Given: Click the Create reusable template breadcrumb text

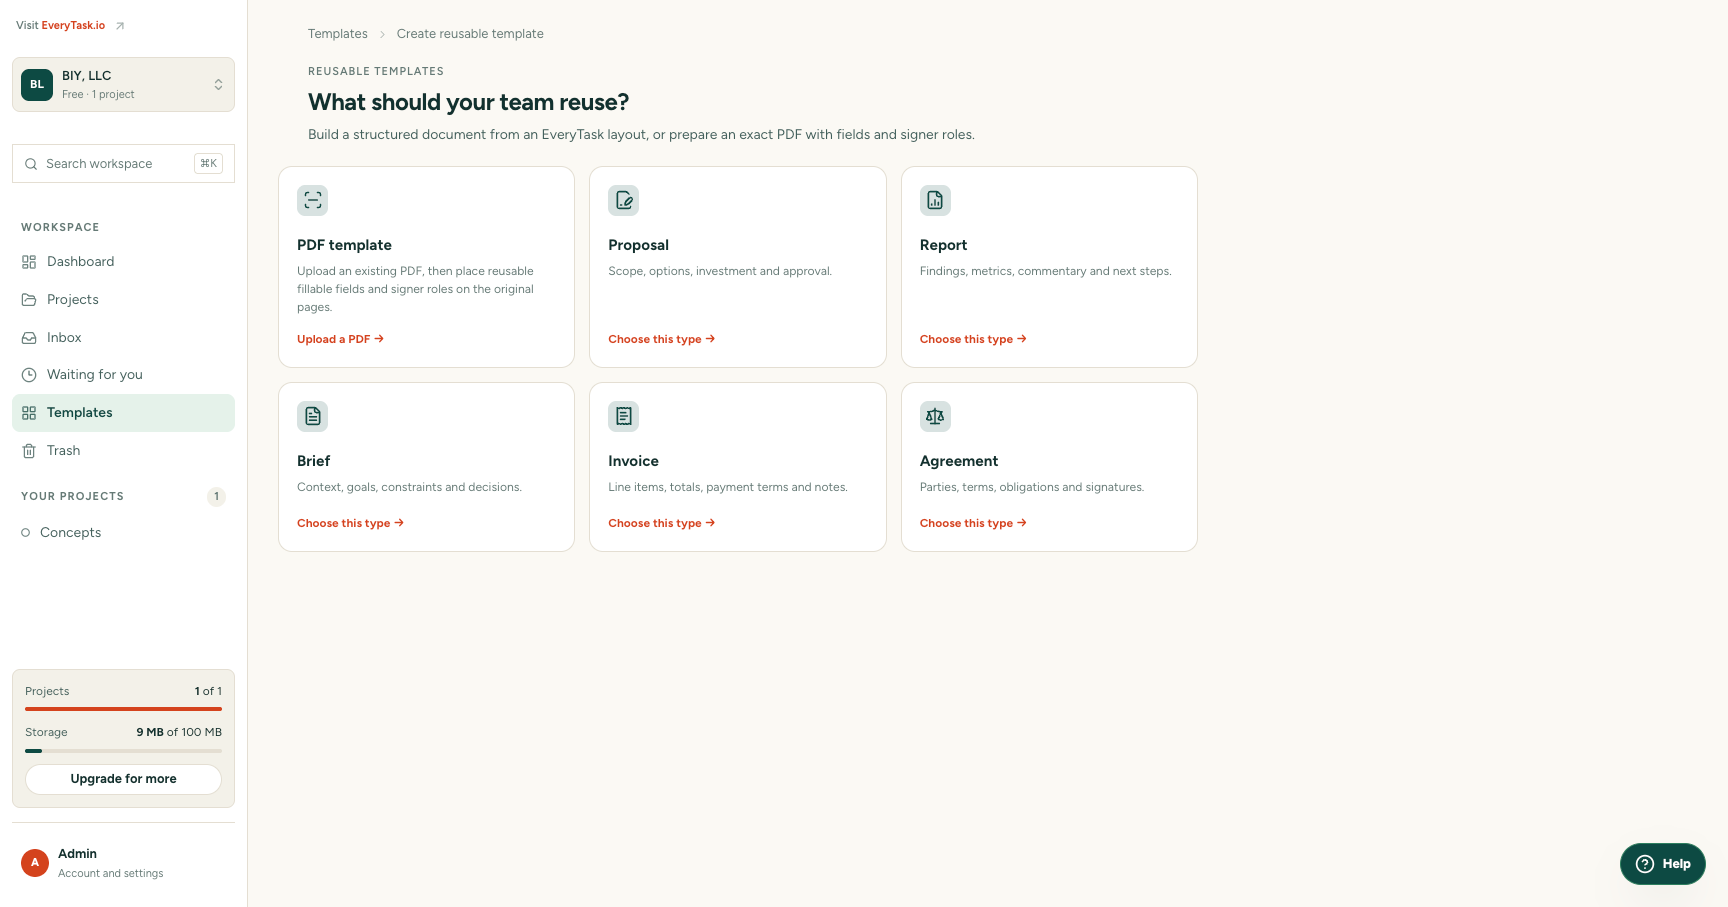Looking at the screenshot, I should 470,34.
